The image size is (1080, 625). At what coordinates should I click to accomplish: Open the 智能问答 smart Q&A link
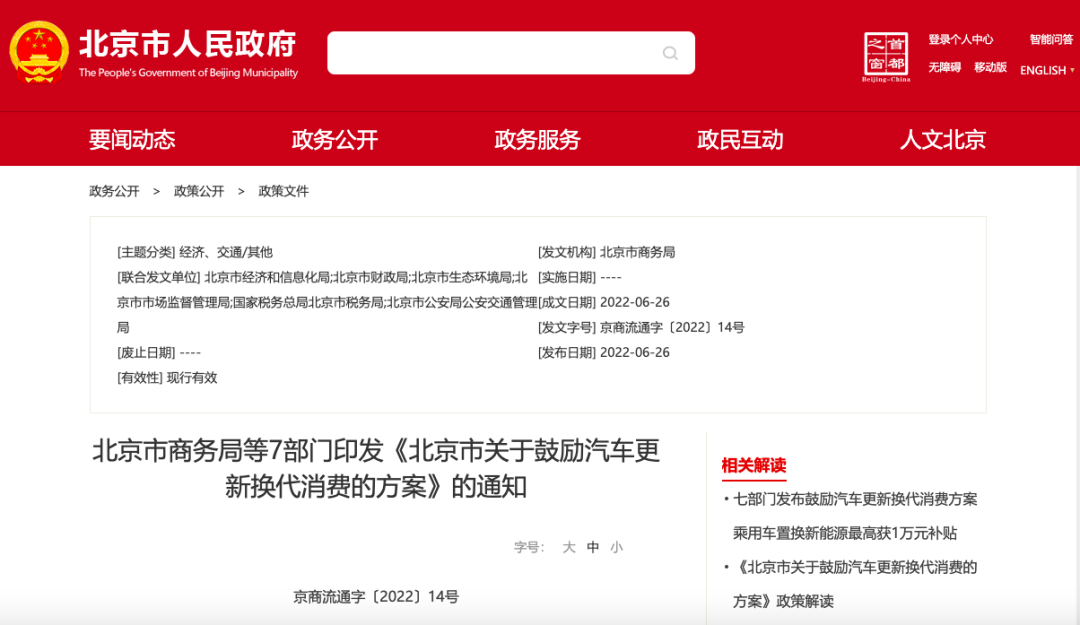pos(1051,40)
